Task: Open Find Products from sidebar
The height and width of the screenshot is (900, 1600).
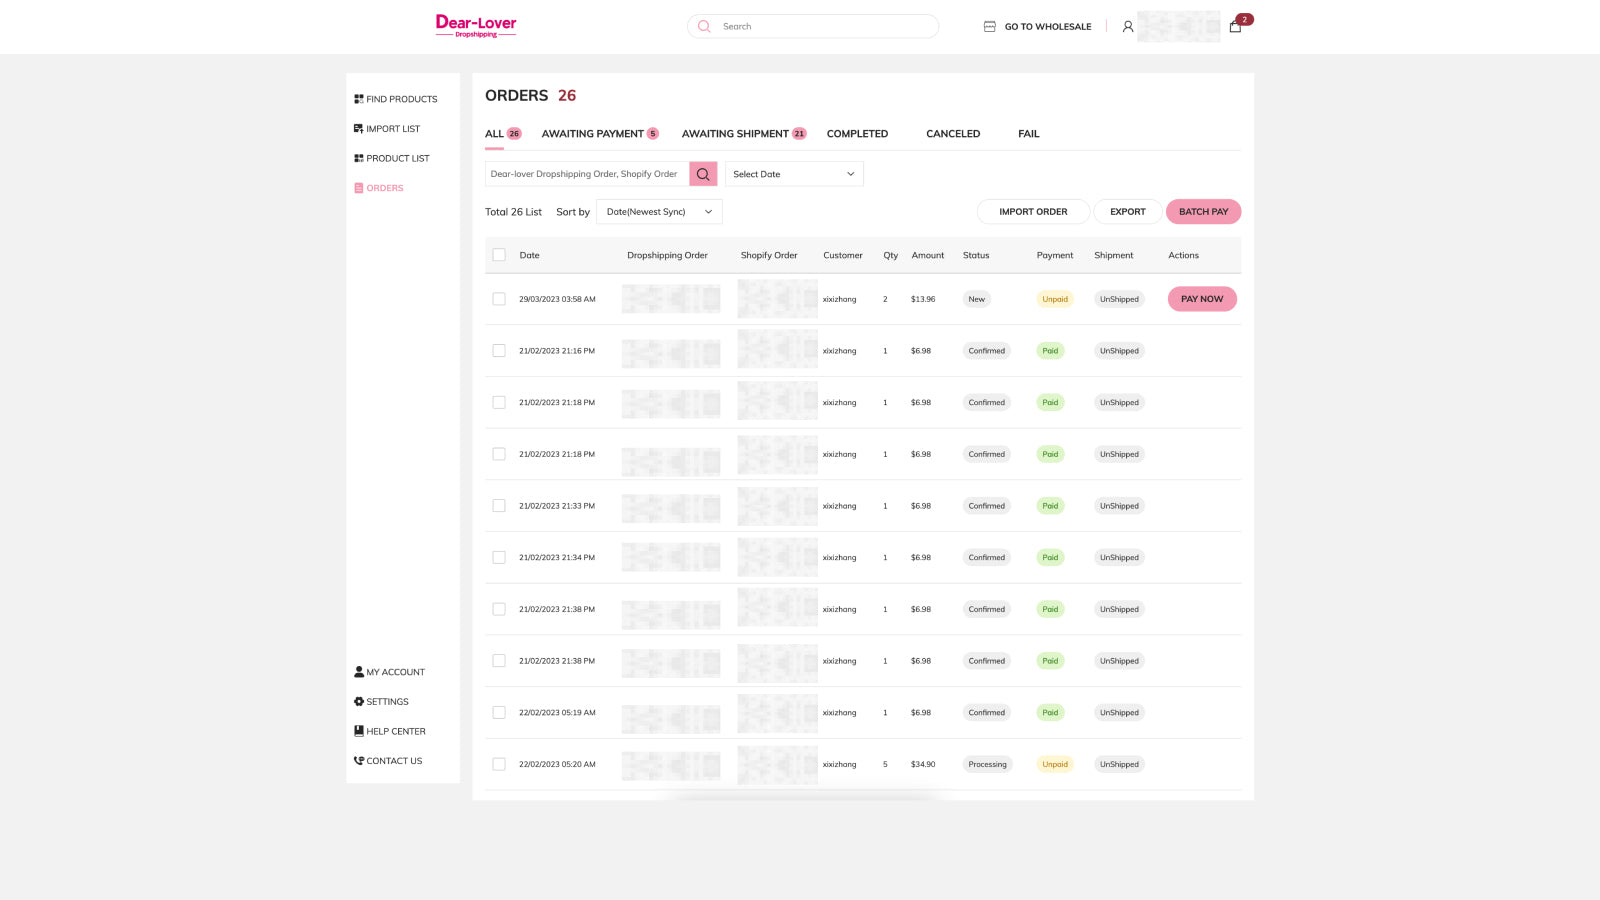Action: point(396,99)
